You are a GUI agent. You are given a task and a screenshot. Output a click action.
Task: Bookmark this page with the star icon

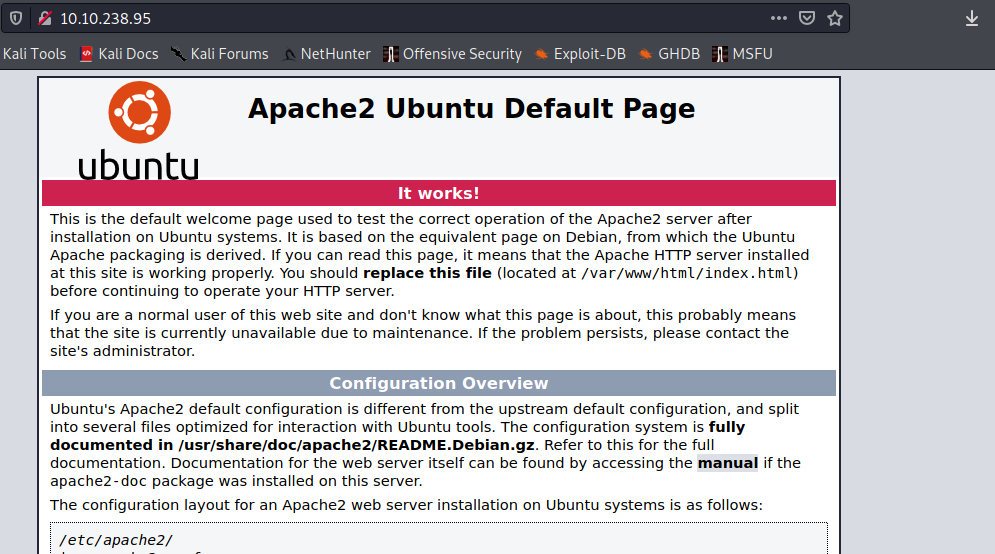834,18
